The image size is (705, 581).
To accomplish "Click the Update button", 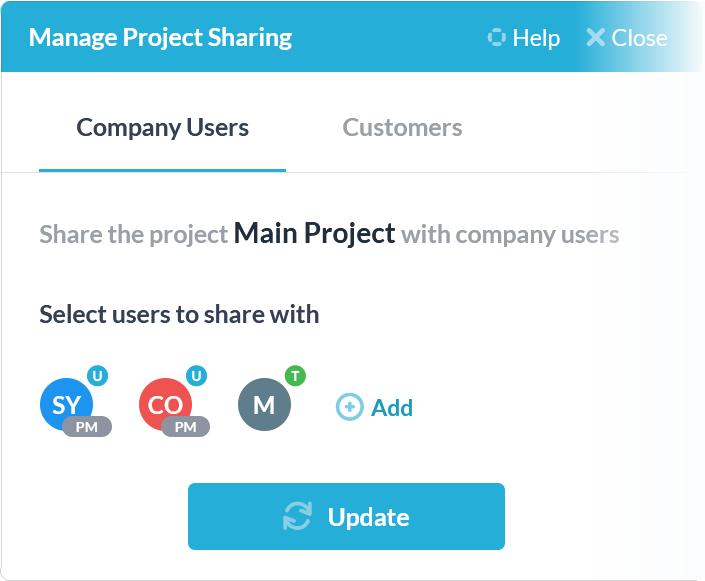I will pyautogui.click(x=346, y=516).
